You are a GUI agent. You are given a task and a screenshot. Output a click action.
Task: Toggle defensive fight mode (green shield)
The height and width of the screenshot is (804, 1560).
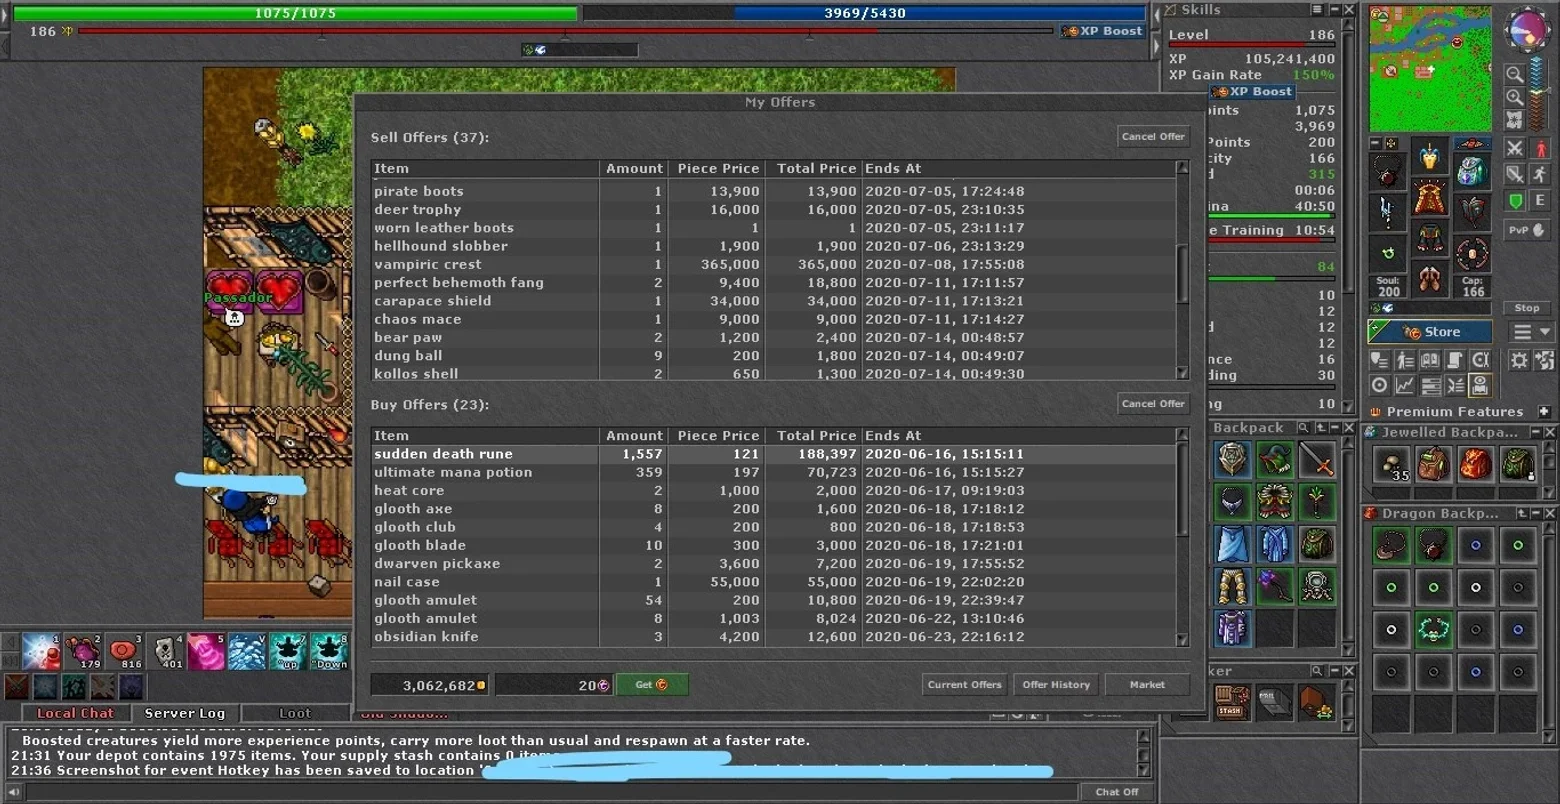1516,201
